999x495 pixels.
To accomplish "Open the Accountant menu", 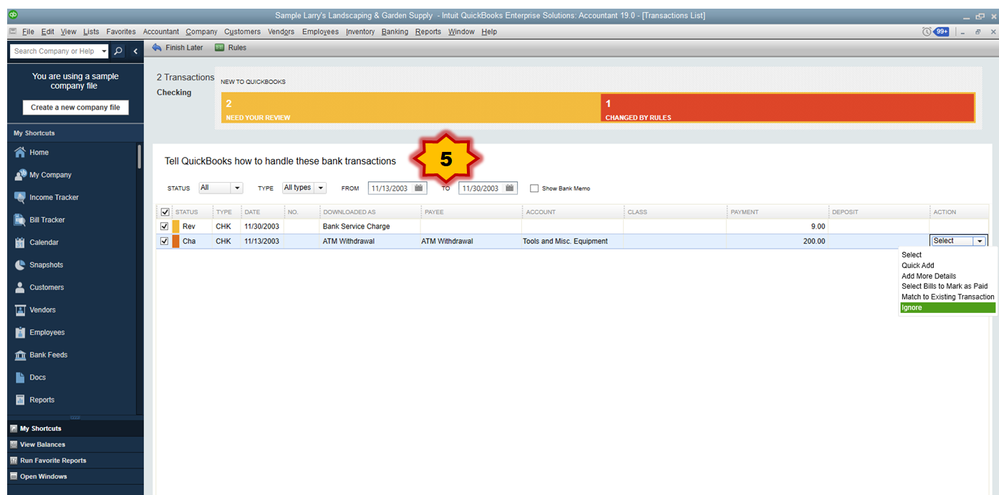I will coord(161,31).
